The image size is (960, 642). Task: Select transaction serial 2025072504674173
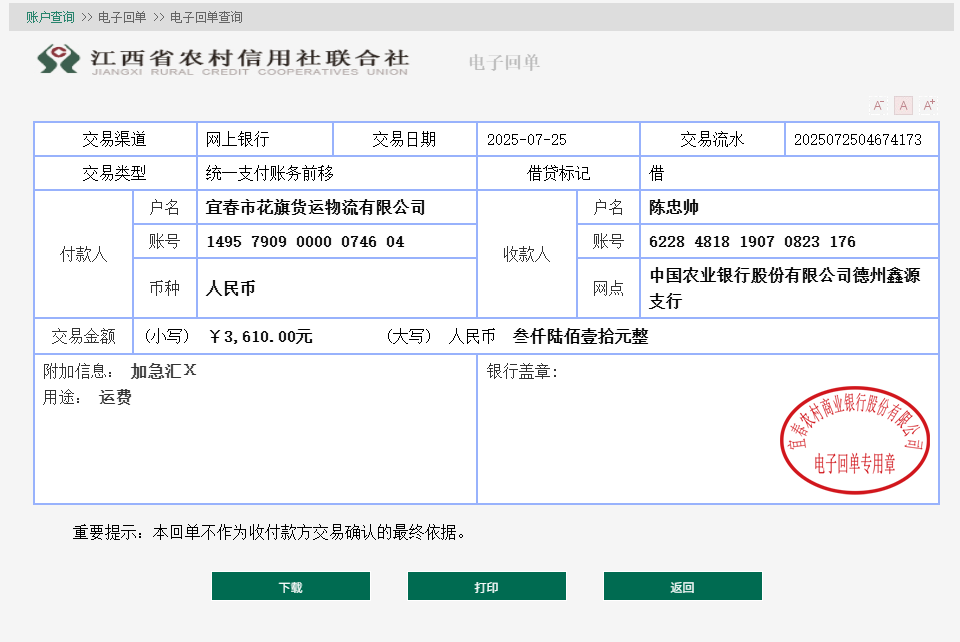click(858, 140)
